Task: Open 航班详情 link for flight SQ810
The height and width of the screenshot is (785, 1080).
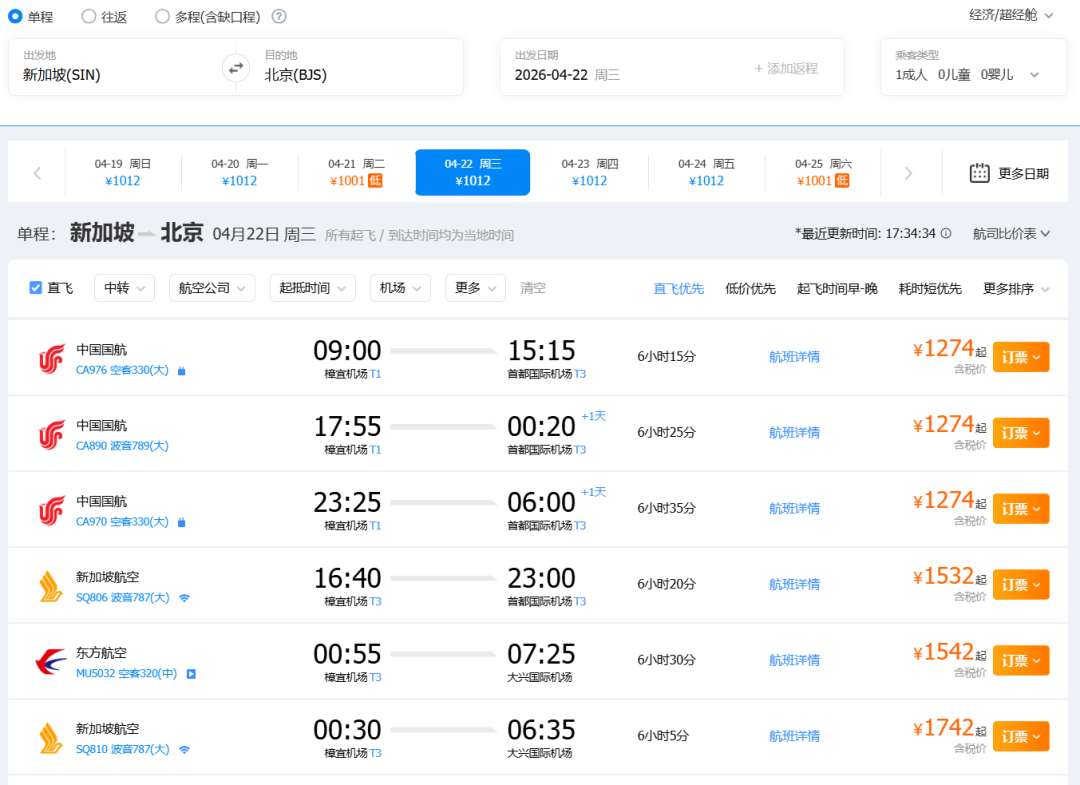Action: (794, 736)
